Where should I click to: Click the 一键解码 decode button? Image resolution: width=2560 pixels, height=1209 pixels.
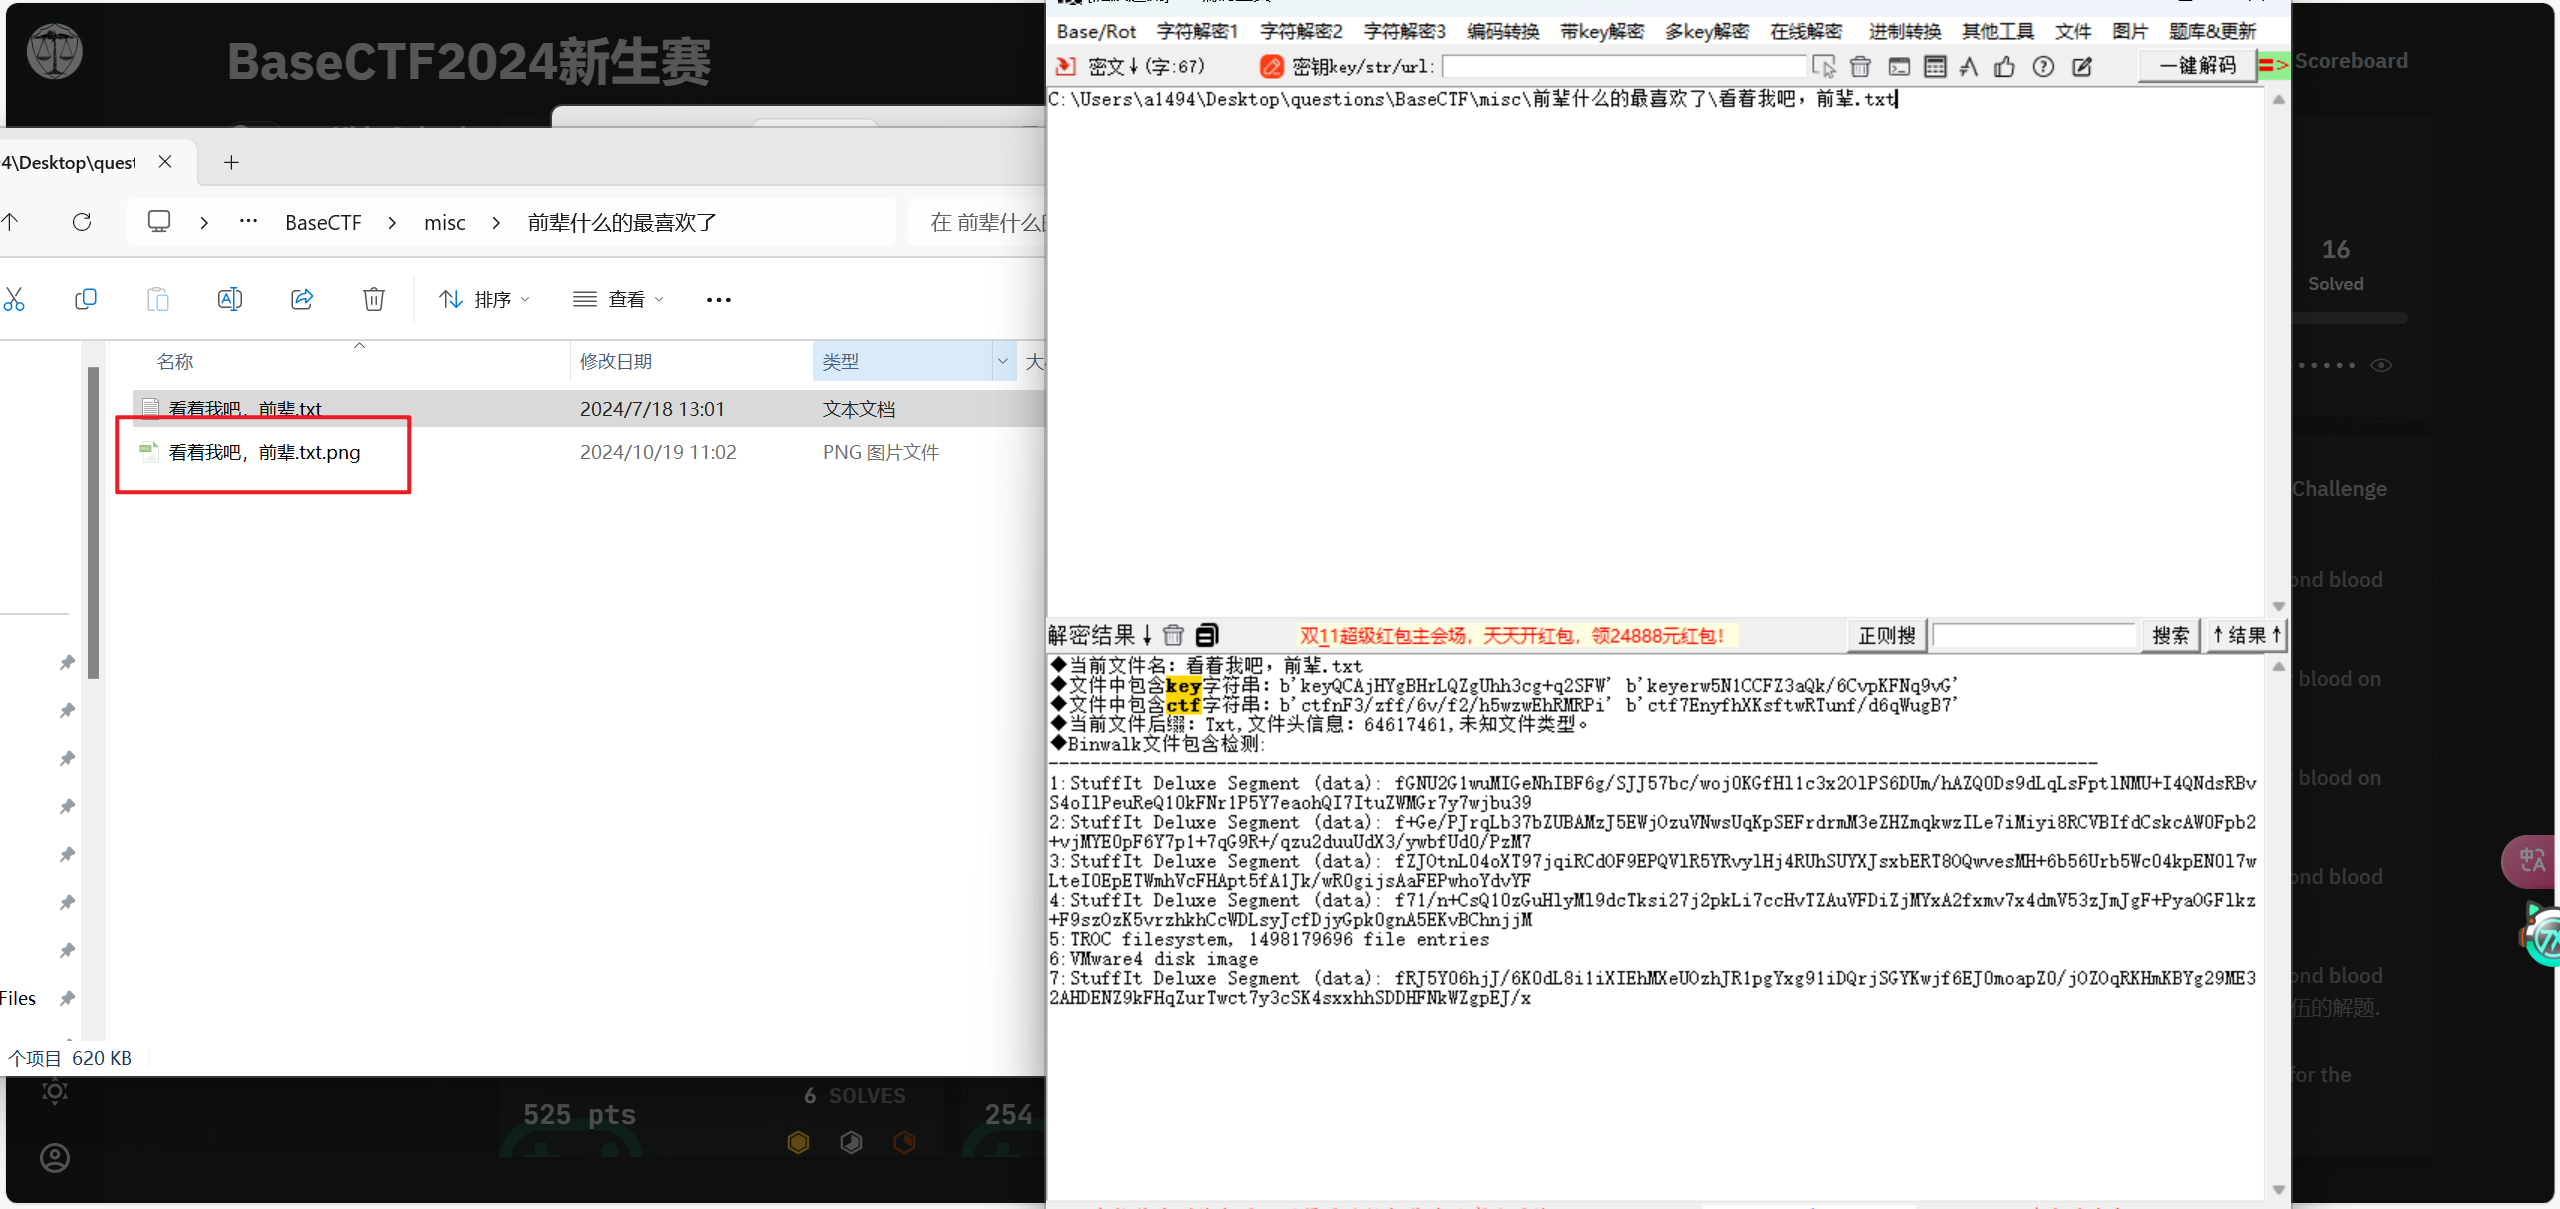point(2196,66)
